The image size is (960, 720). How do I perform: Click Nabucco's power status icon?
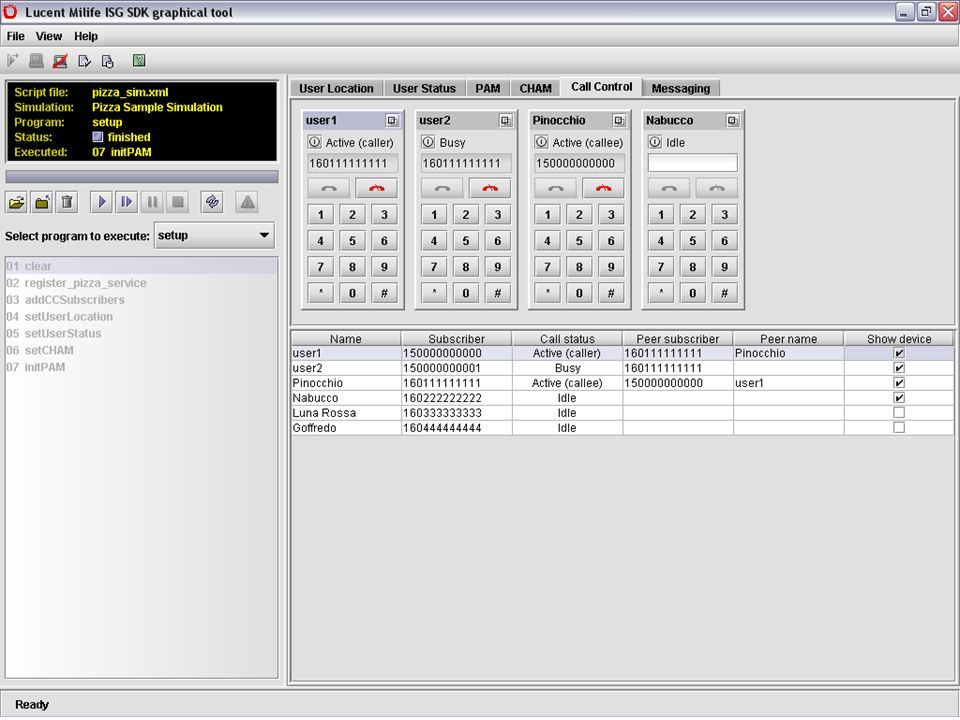pyautogui.click(x=654, y=142)
